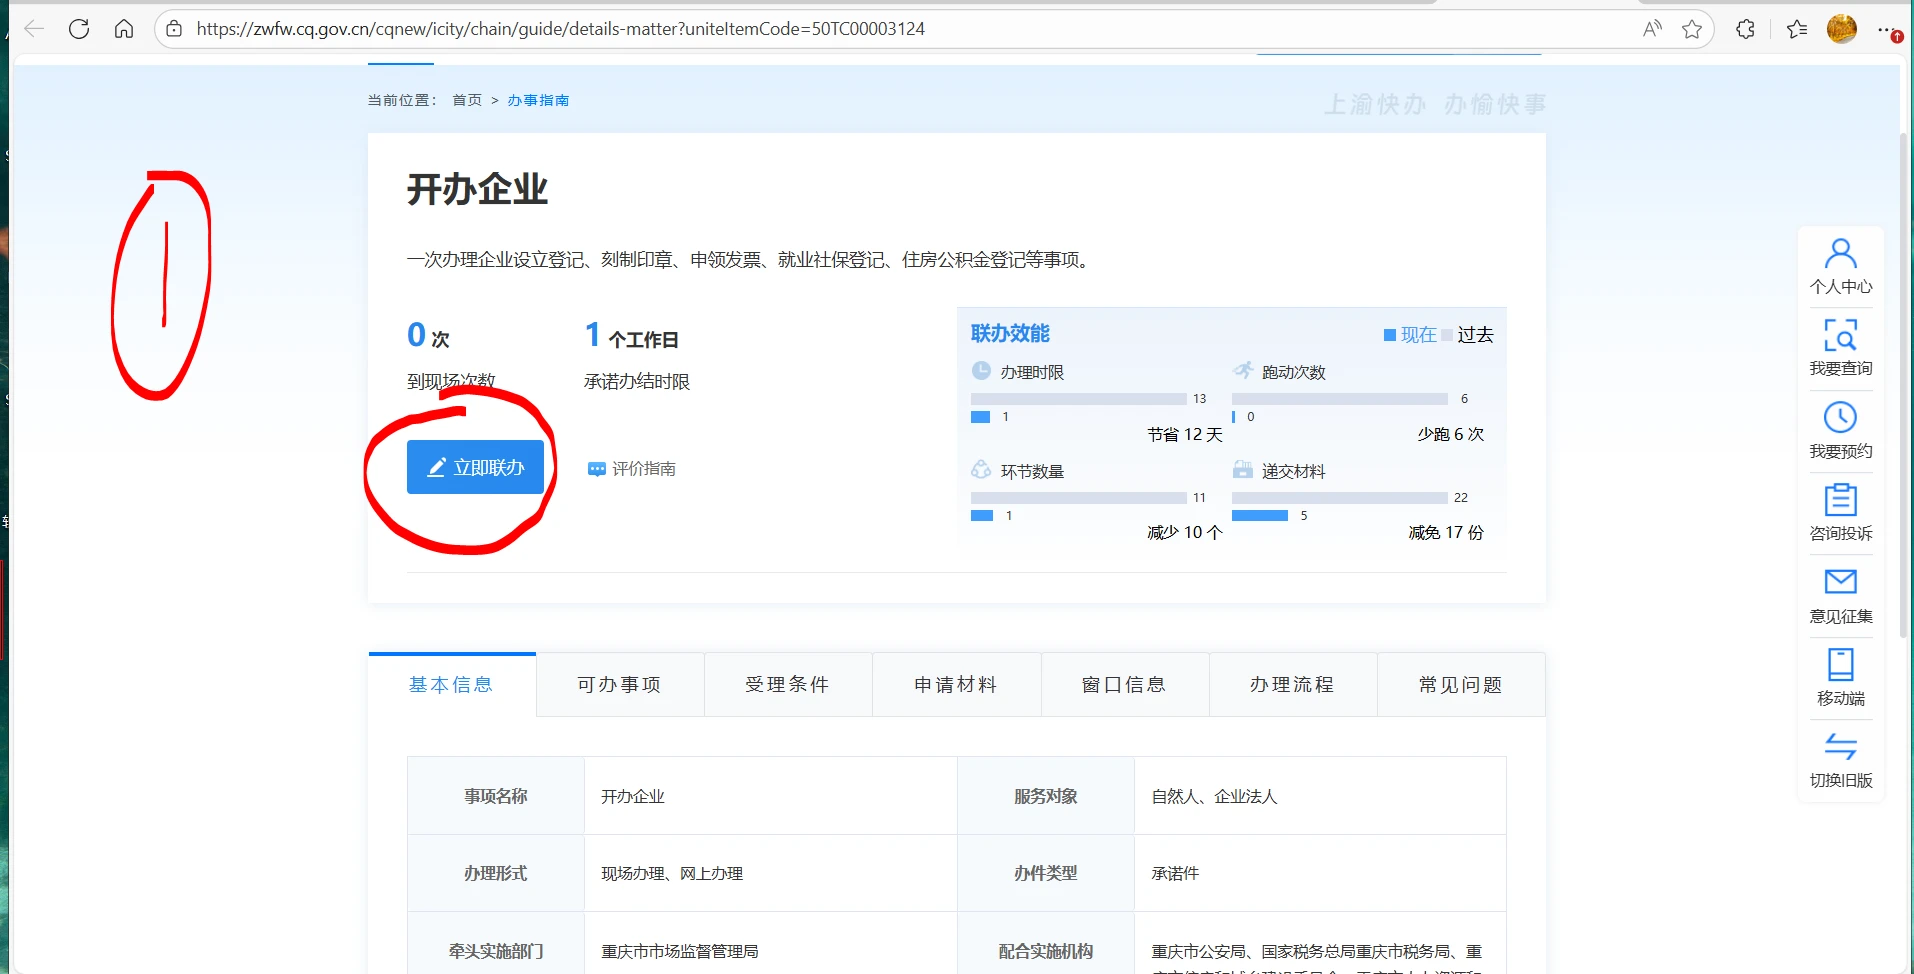Switch to 申请材料 tab
Image resolution: width=1914 pixels, height=974 pixels.
pos(956,685)
